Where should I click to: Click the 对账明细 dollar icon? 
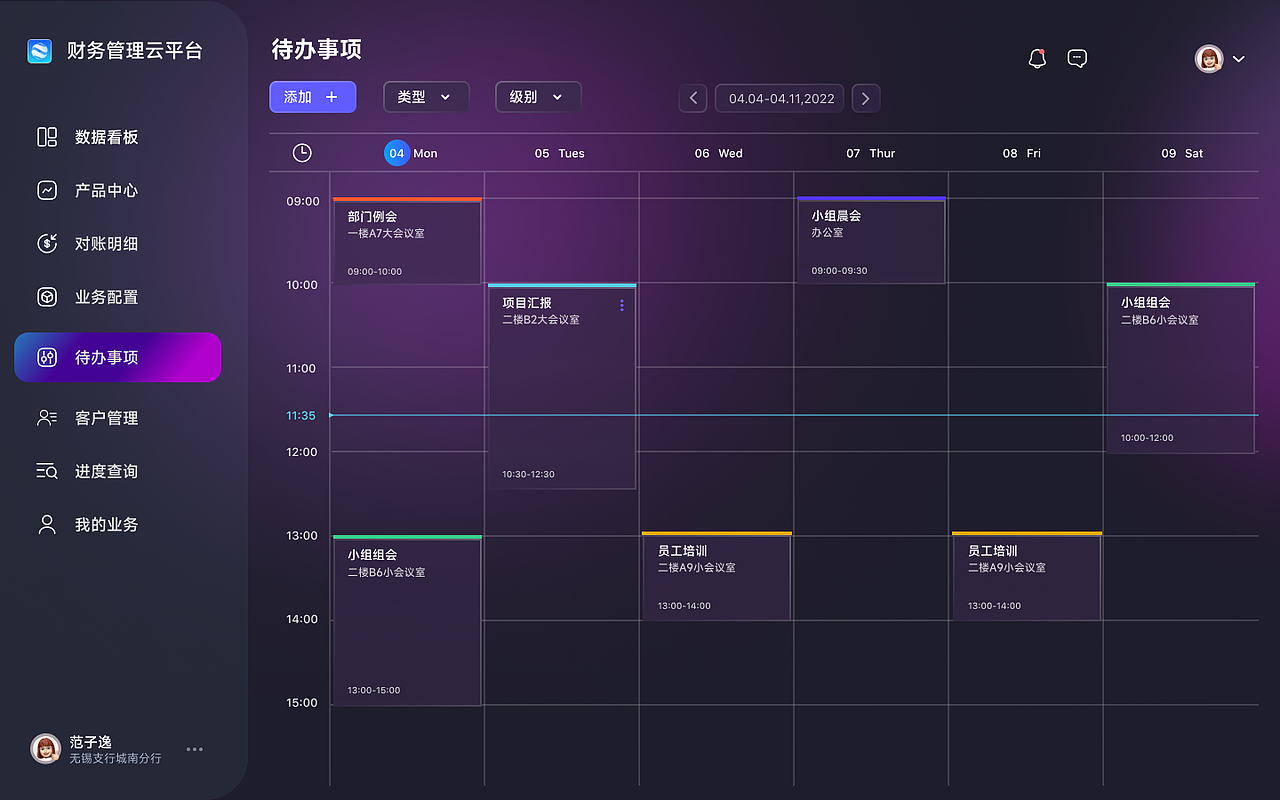tap(47, 243)
